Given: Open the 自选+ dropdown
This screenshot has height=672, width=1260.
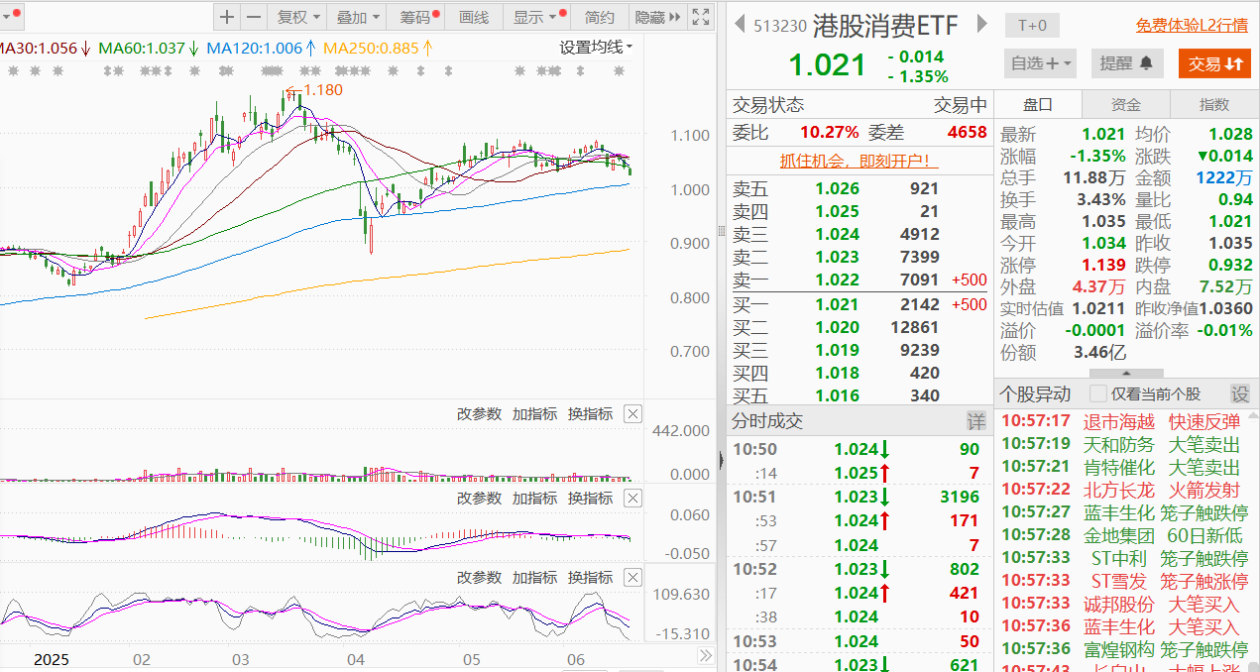Looking at the screenshot, I should click(1040, 63).
